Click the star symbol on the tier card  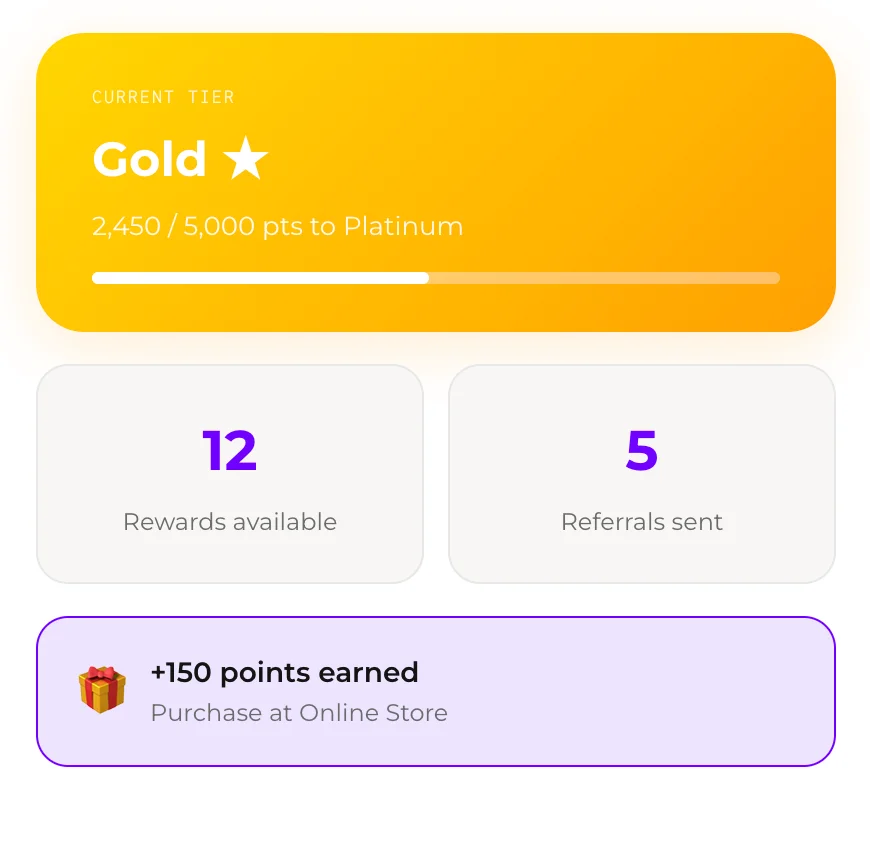point(246,157)
